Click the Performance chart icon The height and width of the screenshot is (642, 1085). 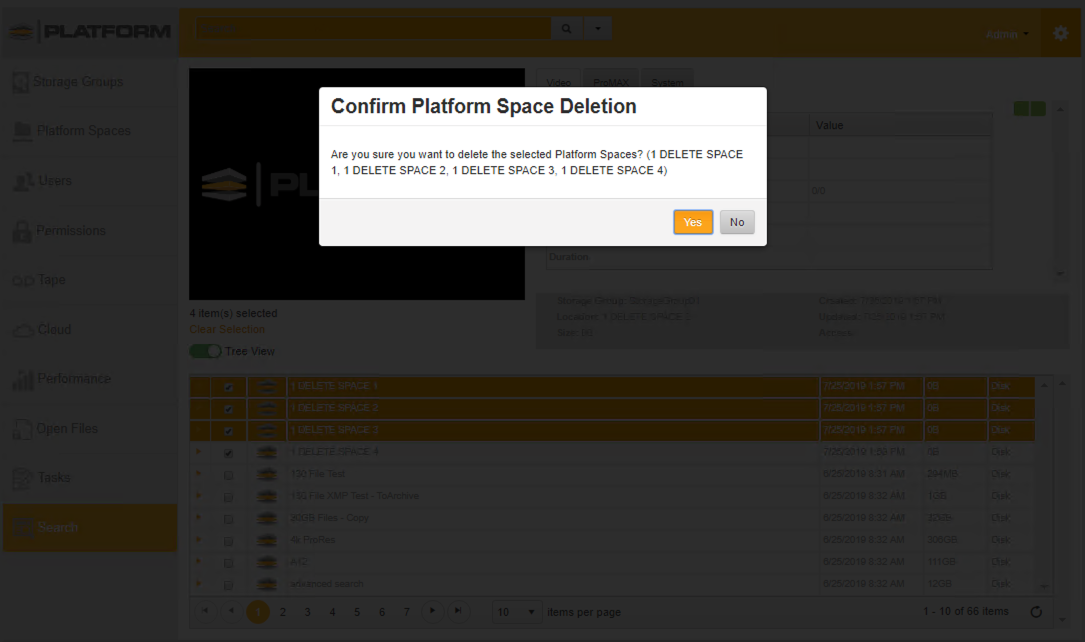point(23,379)
